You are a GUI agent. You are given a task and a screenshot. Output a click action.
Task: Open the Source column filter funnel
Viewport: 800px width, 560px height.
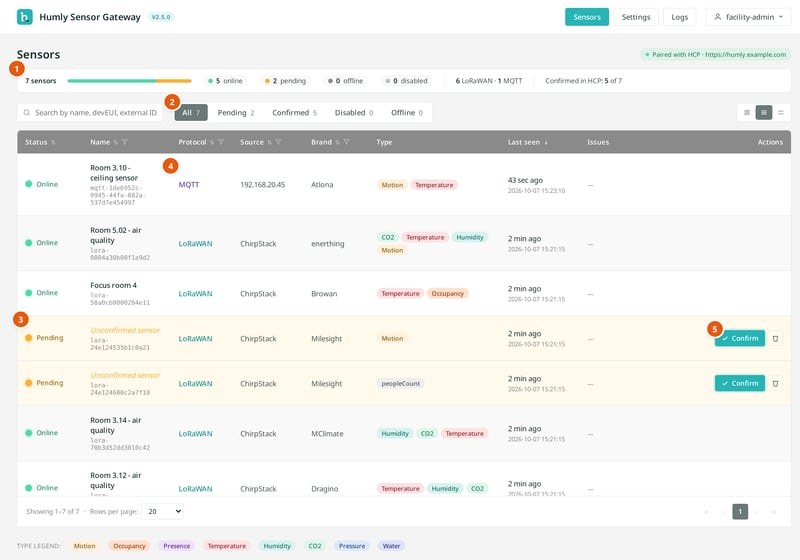(x=278, y=142)
